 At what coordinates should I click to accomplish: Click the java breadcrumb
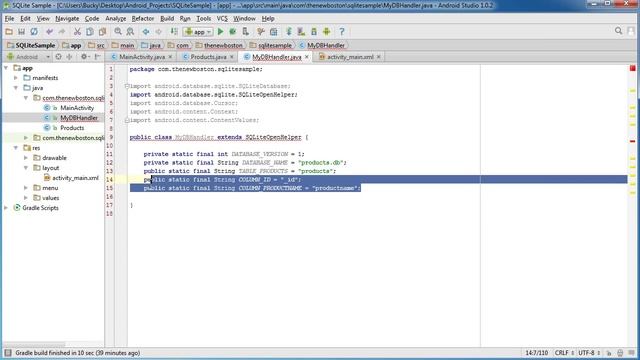pyautogui.click(x=151, y=45)
